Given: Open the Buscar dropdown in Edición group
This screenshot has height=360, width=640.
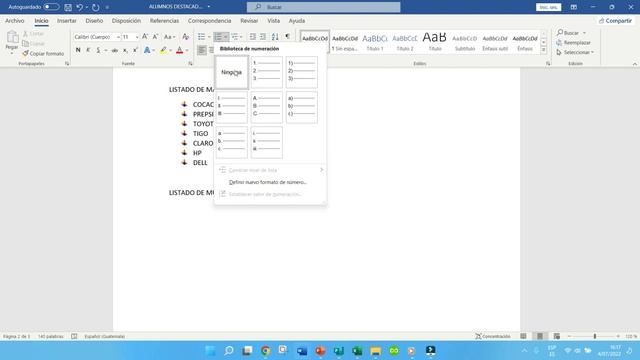Looking at the screenshot, I should pos(584,33).
